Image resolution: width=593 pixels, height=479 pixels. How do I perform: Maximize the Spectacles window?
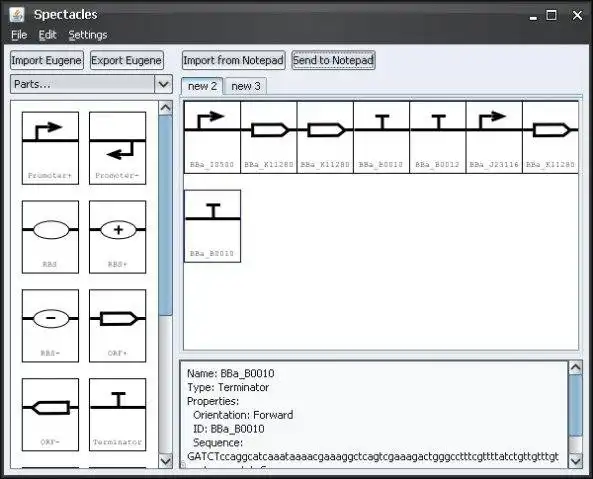[551, 15]
